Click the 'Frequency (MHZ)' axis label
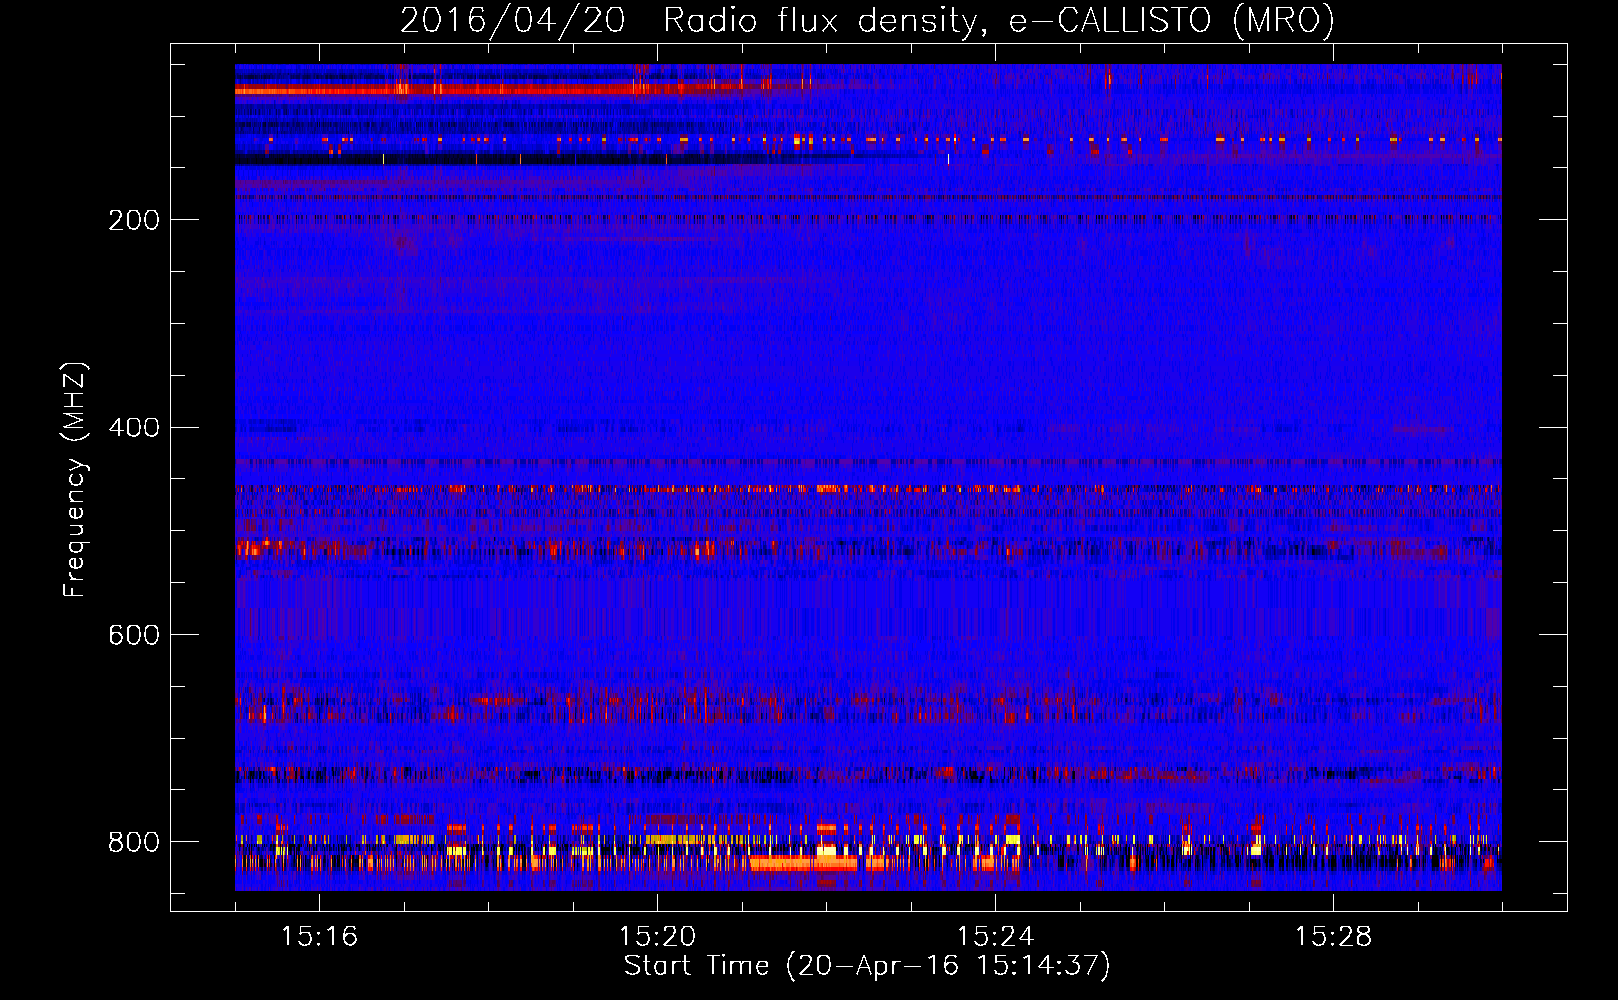This screenshot has width=1618, height=1000. click(75, 479)
